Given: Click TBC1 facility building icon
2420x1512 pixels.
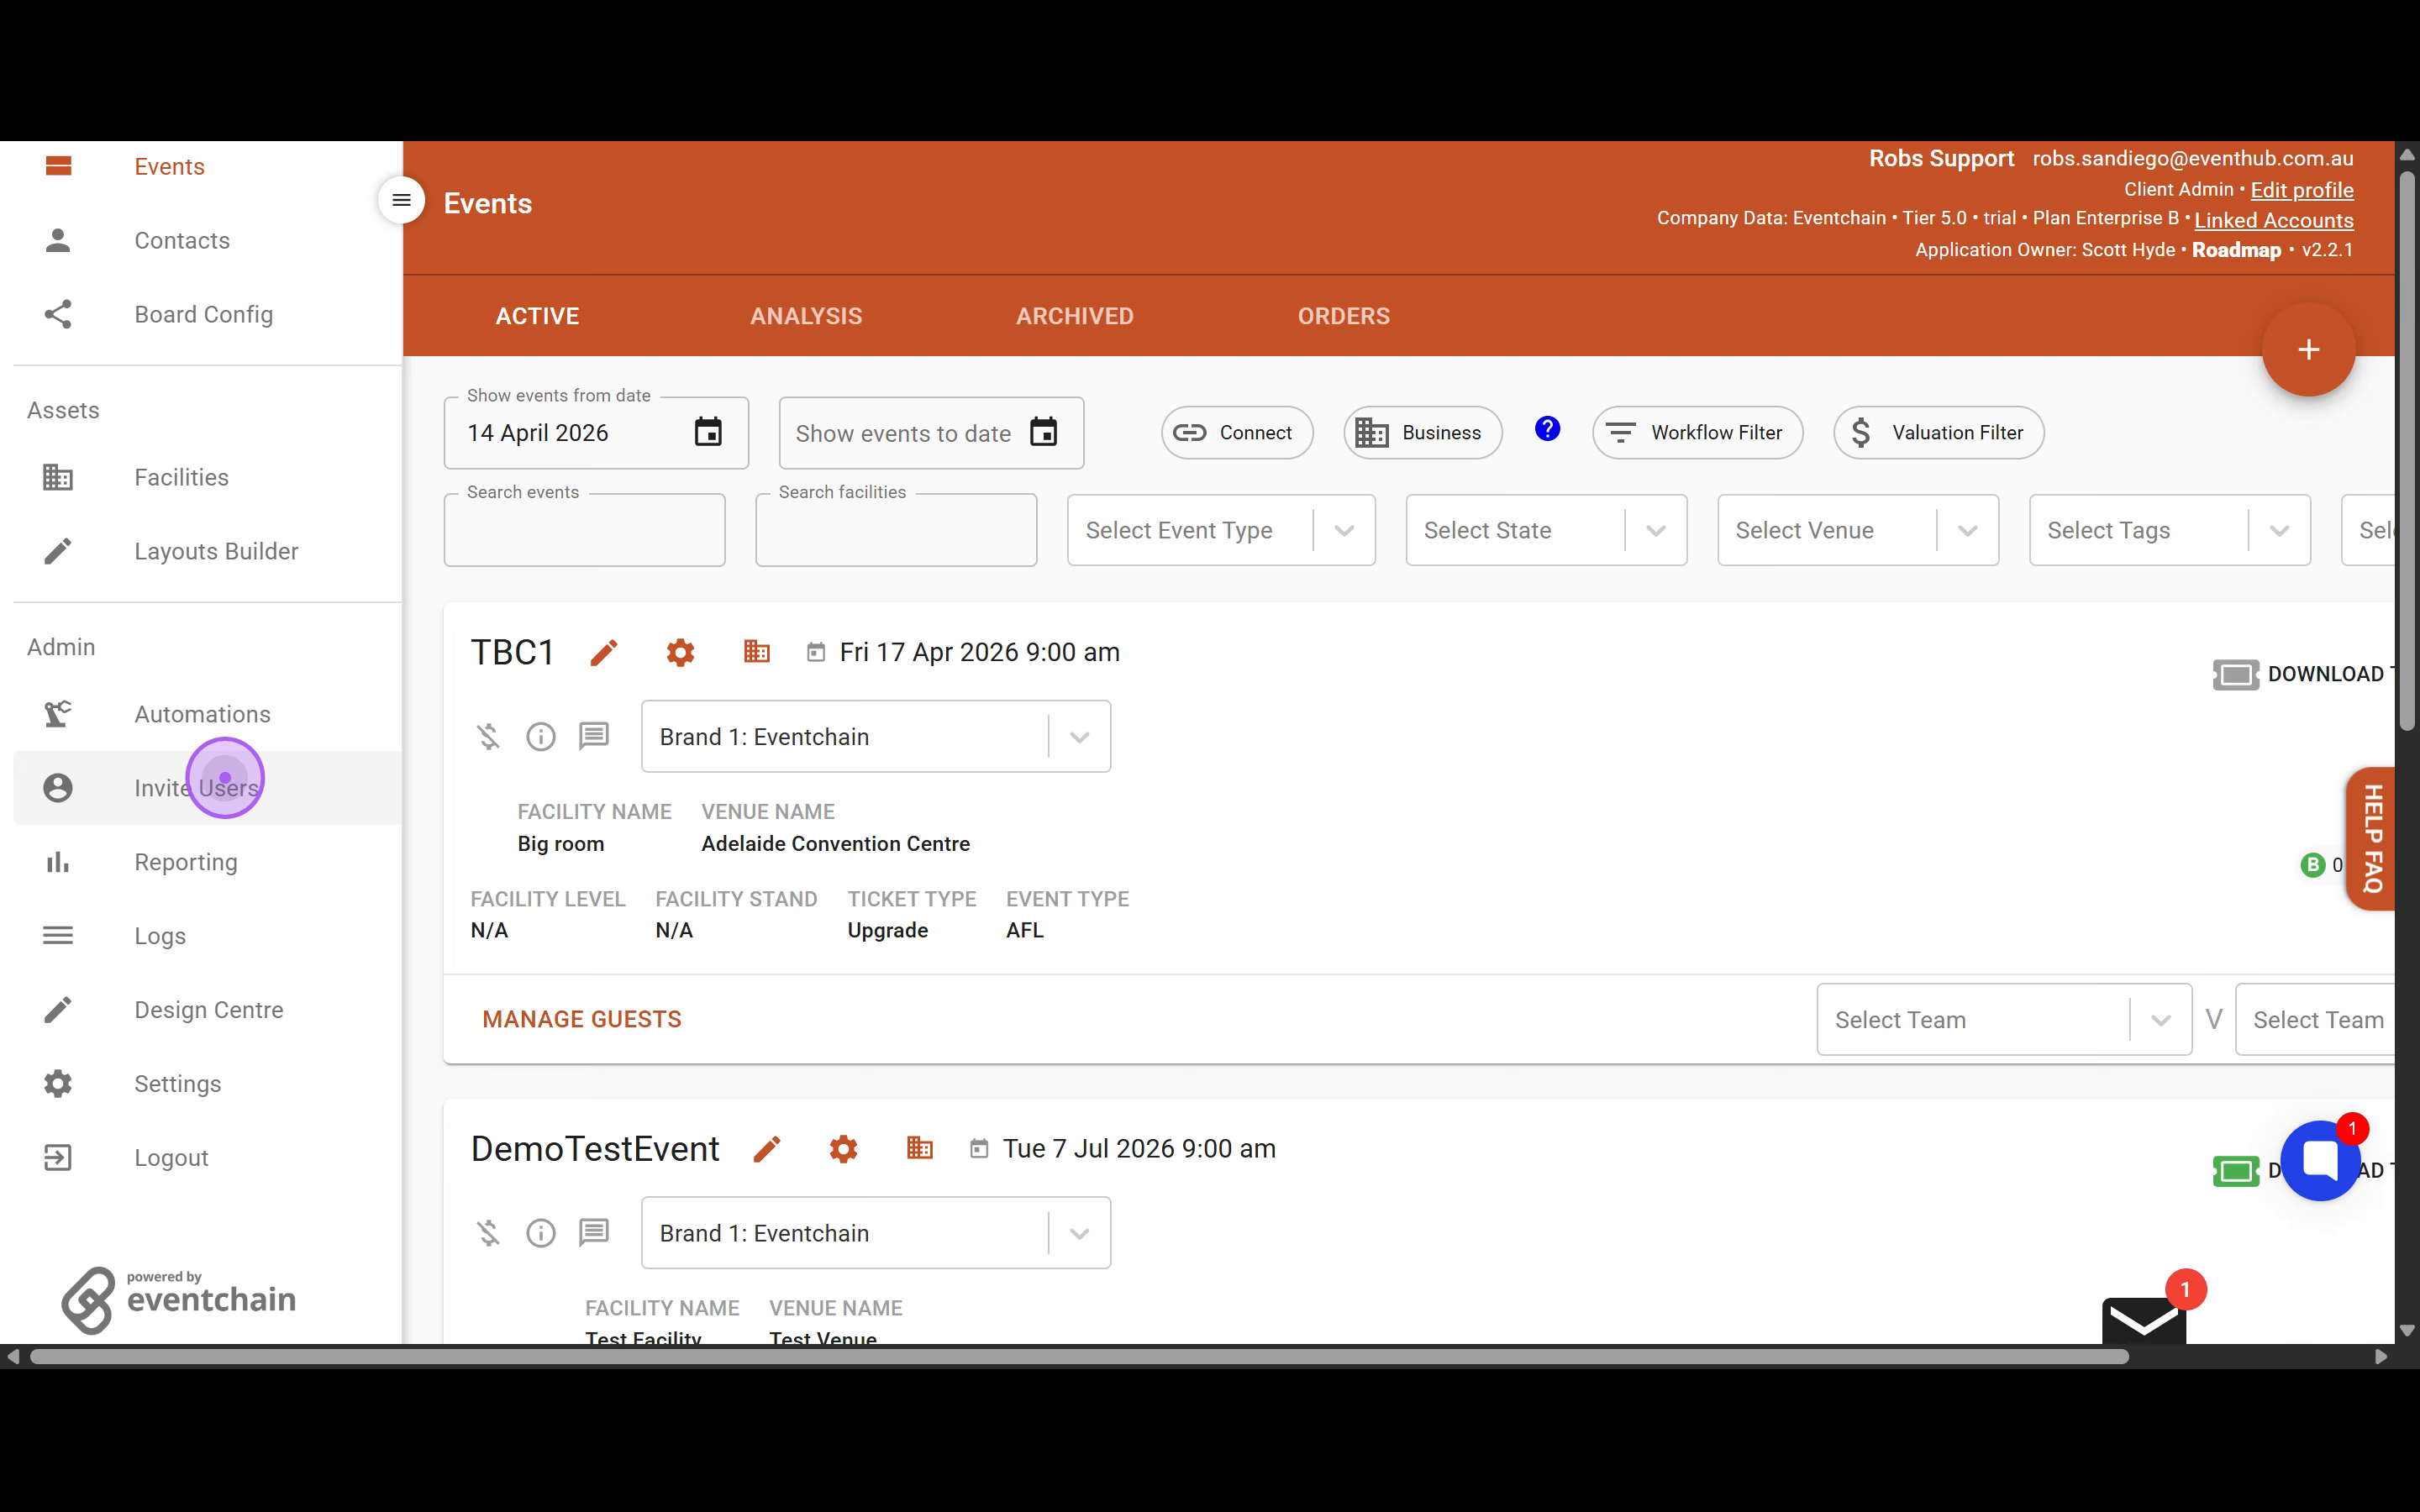Looking at the screenshot, I should pos(757,652).
